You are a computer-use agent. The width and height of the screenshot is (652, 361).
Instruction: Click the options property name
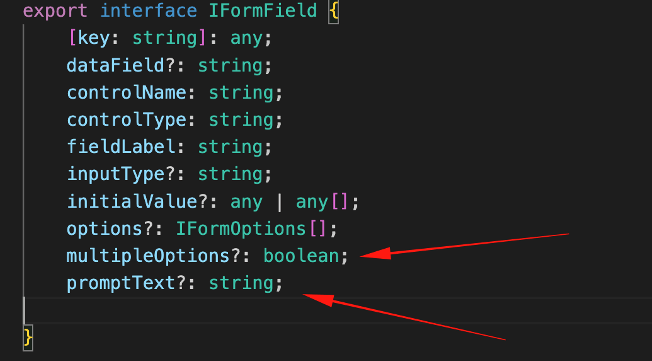(x=105, y=229)
